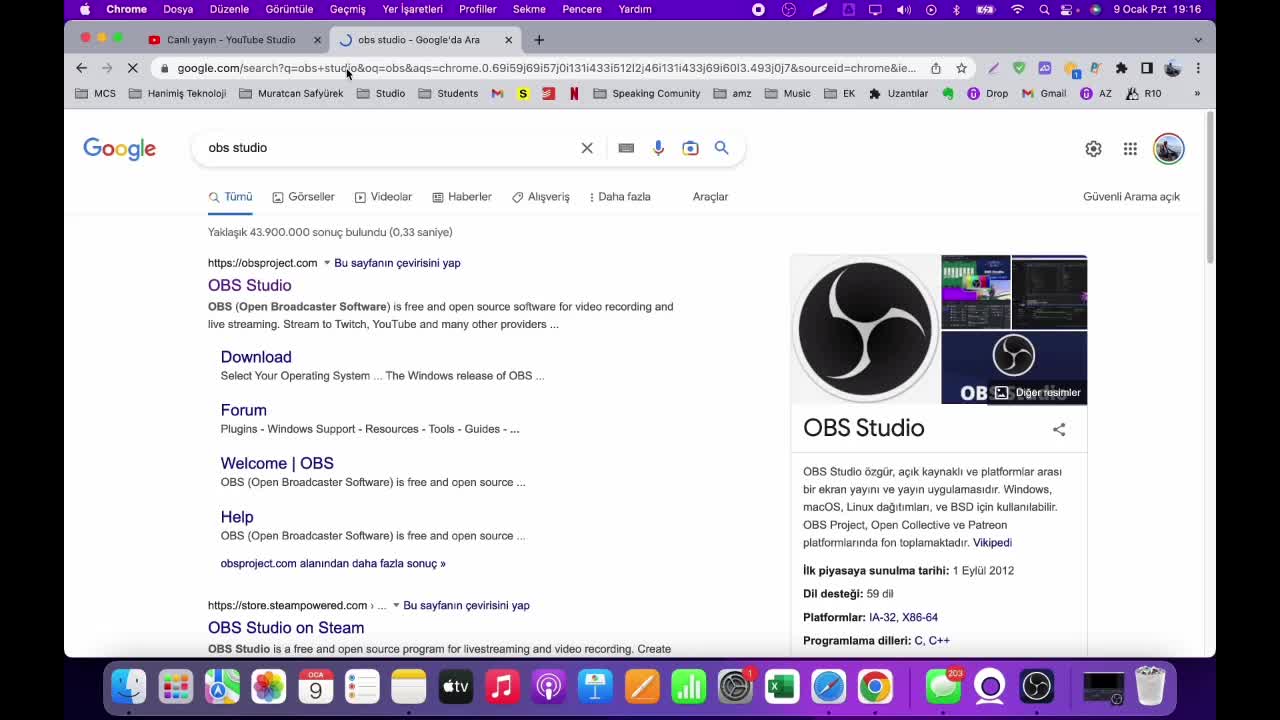Search by image with camera icon
This screenshot has height=720, width=1280.
click(690, 148)
